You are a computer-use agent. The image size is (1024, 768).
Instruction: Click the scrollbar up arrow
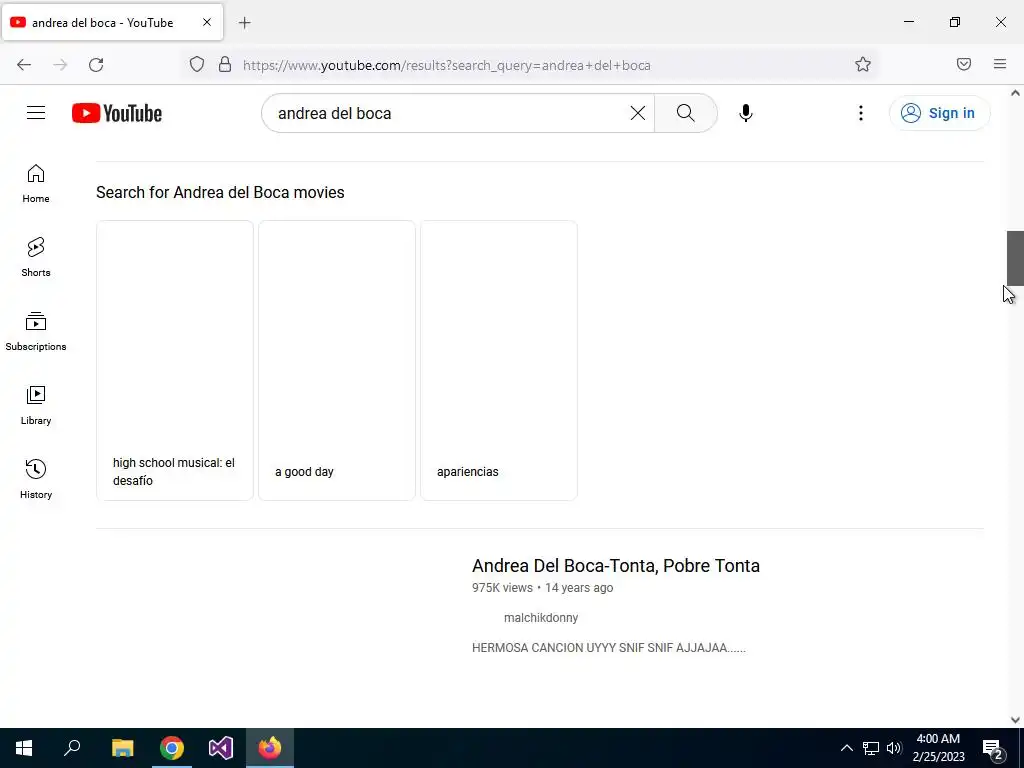click(1015, 93)
